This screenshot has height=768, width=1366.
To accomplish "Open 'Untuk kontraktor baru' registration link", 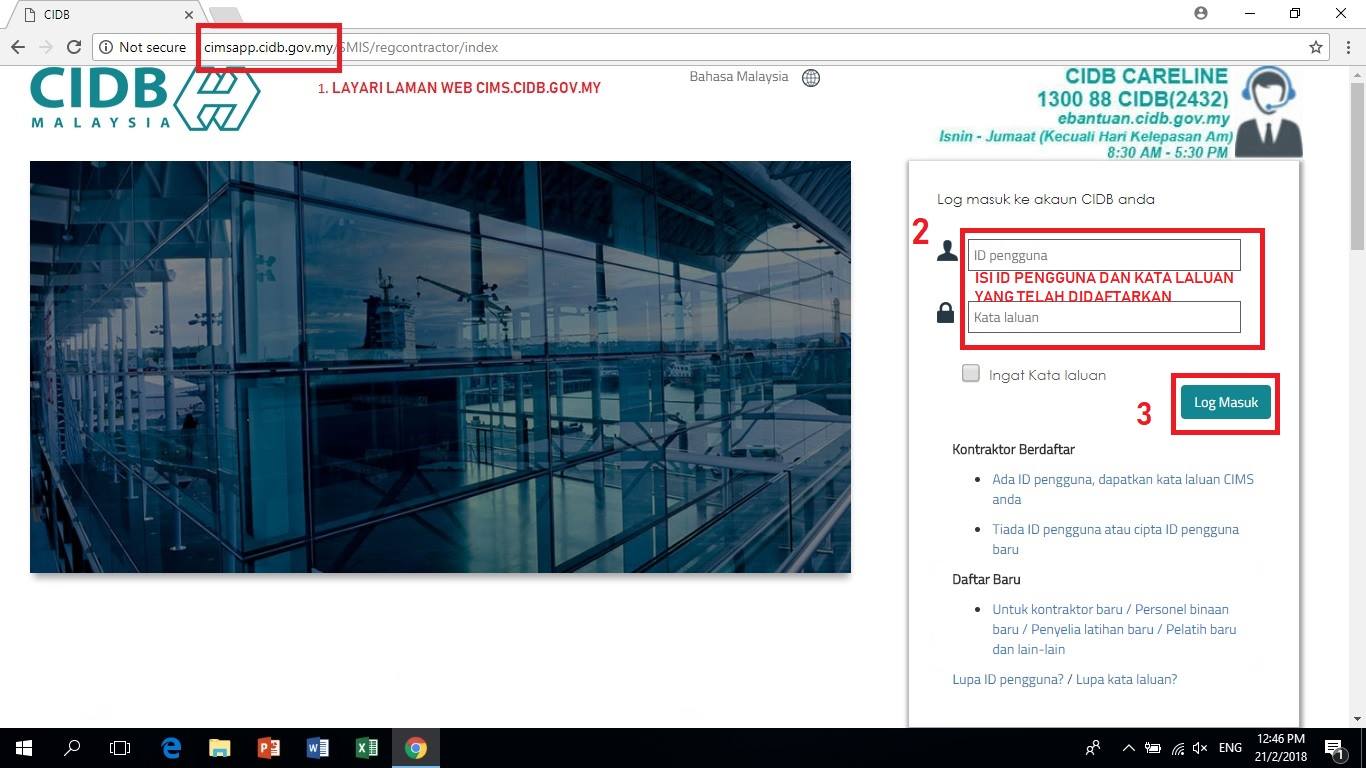I will [x=1115, y=629].
